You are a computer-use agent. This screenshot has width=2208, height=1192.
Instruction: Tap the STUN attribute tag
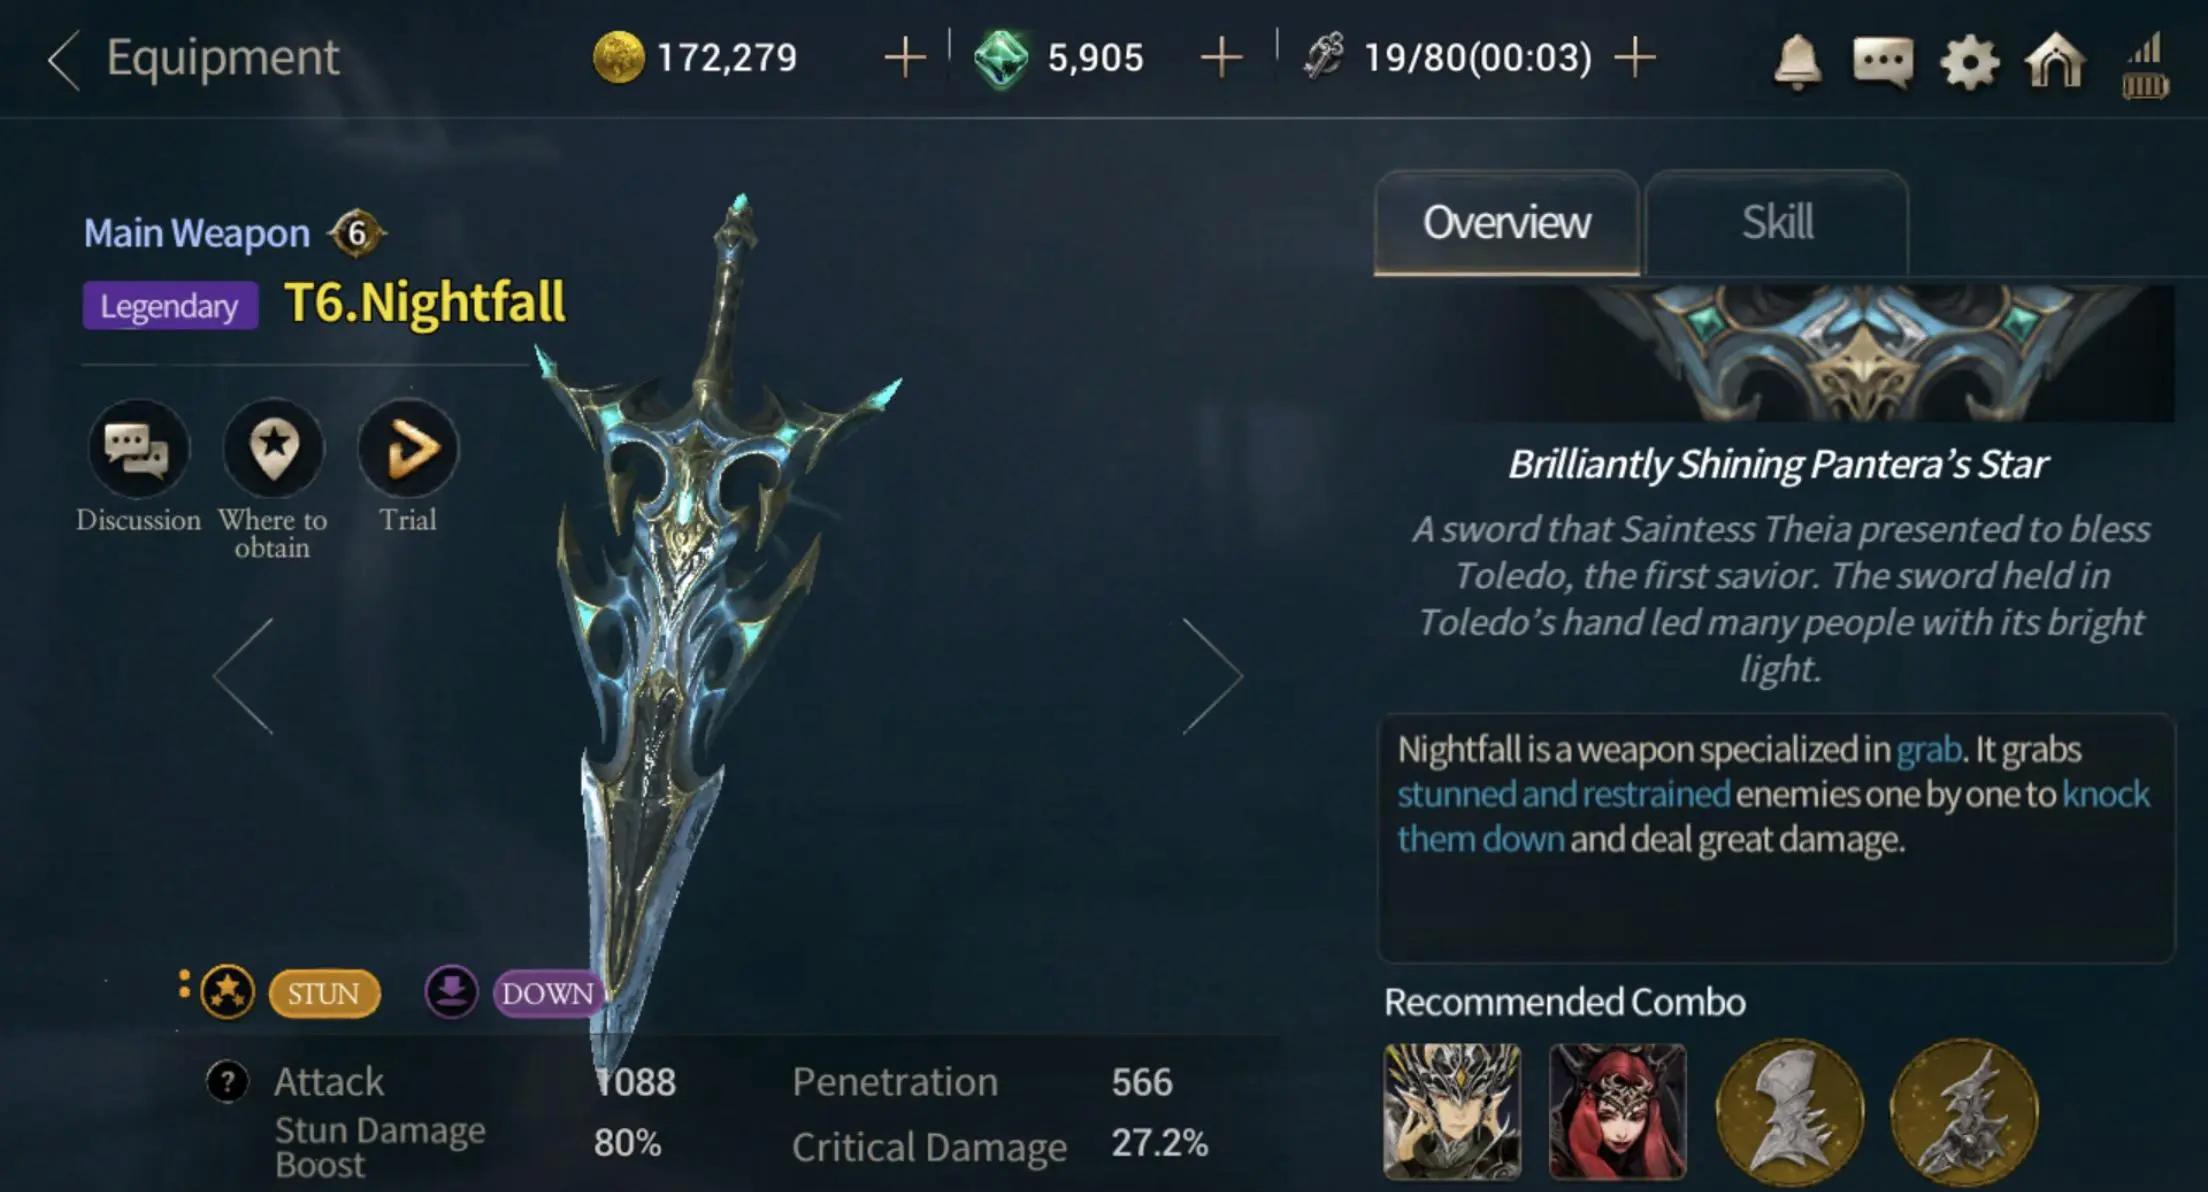(324, 993)
